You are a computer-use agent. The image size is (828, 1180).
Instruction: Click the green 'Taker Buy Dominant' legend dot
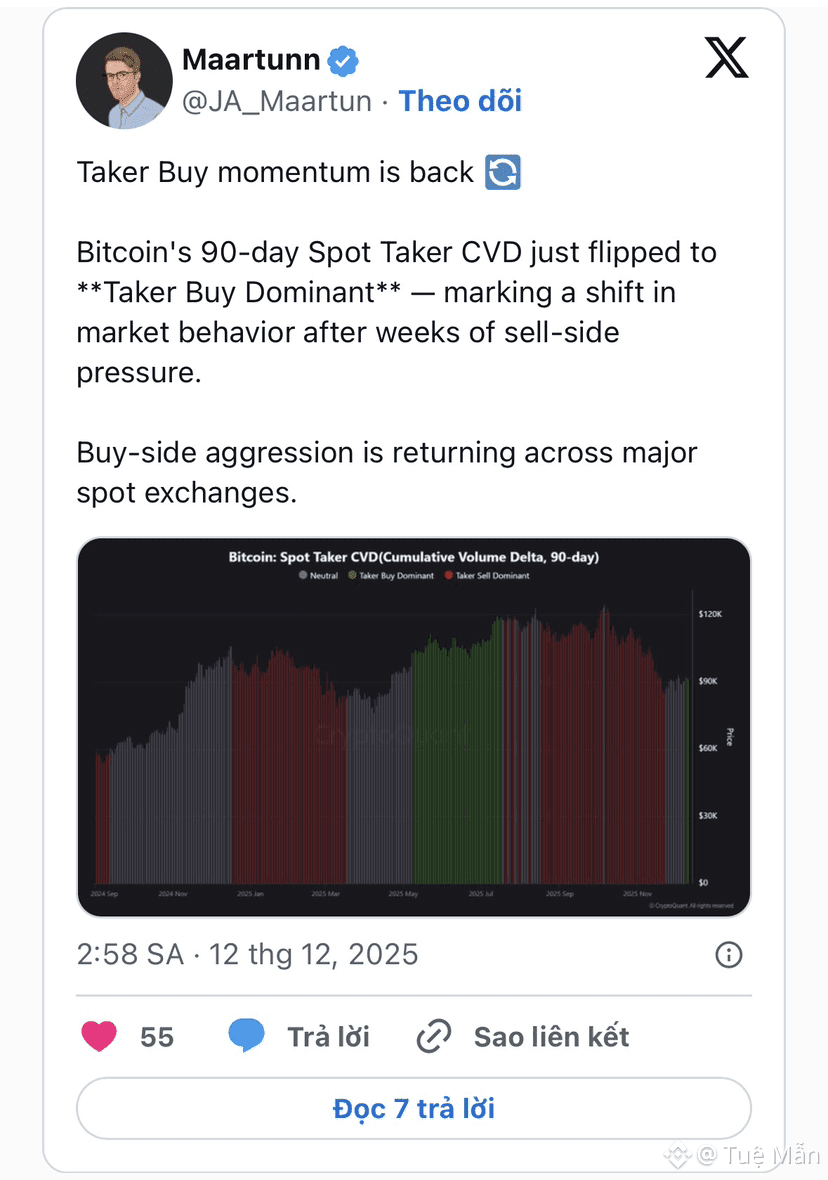click(x=353, y=576)
